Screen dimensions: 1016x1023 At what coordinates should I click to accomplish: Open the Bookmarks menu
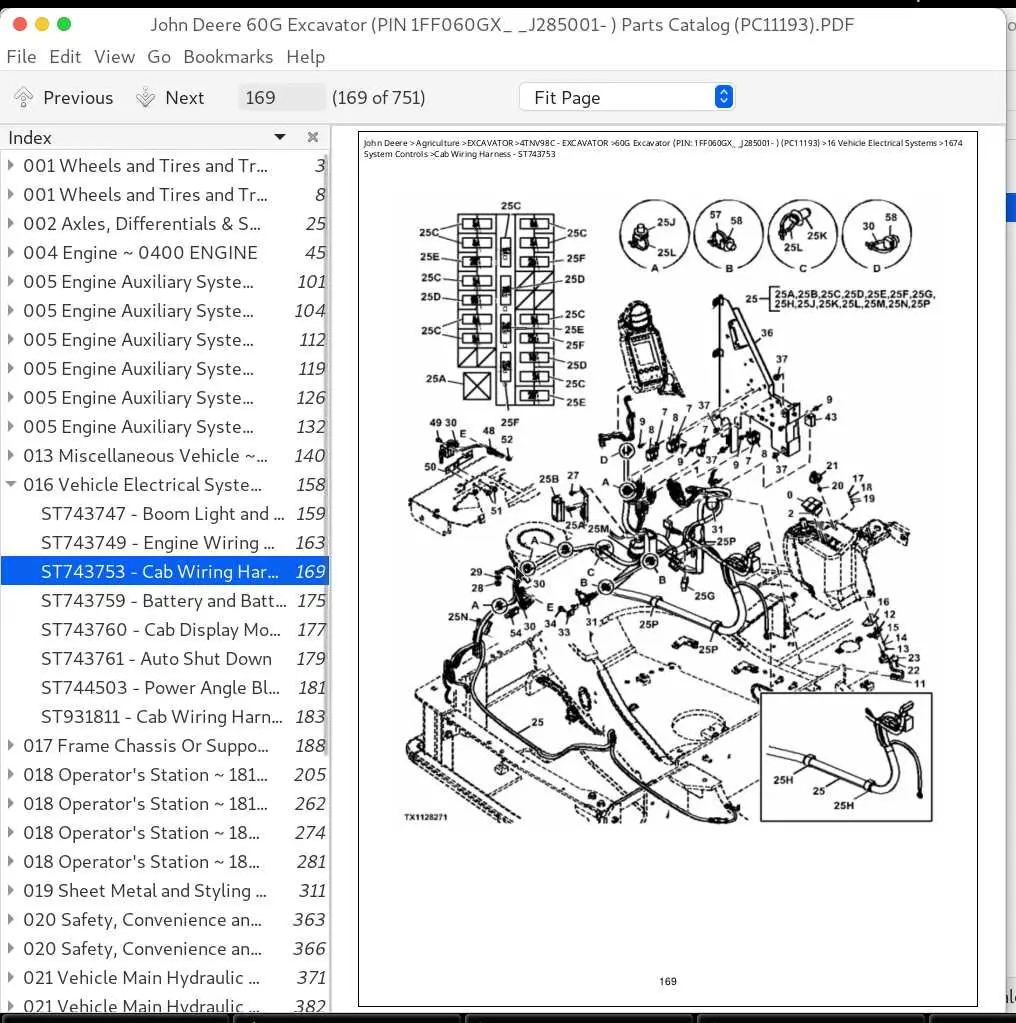(x=228, y=57)
